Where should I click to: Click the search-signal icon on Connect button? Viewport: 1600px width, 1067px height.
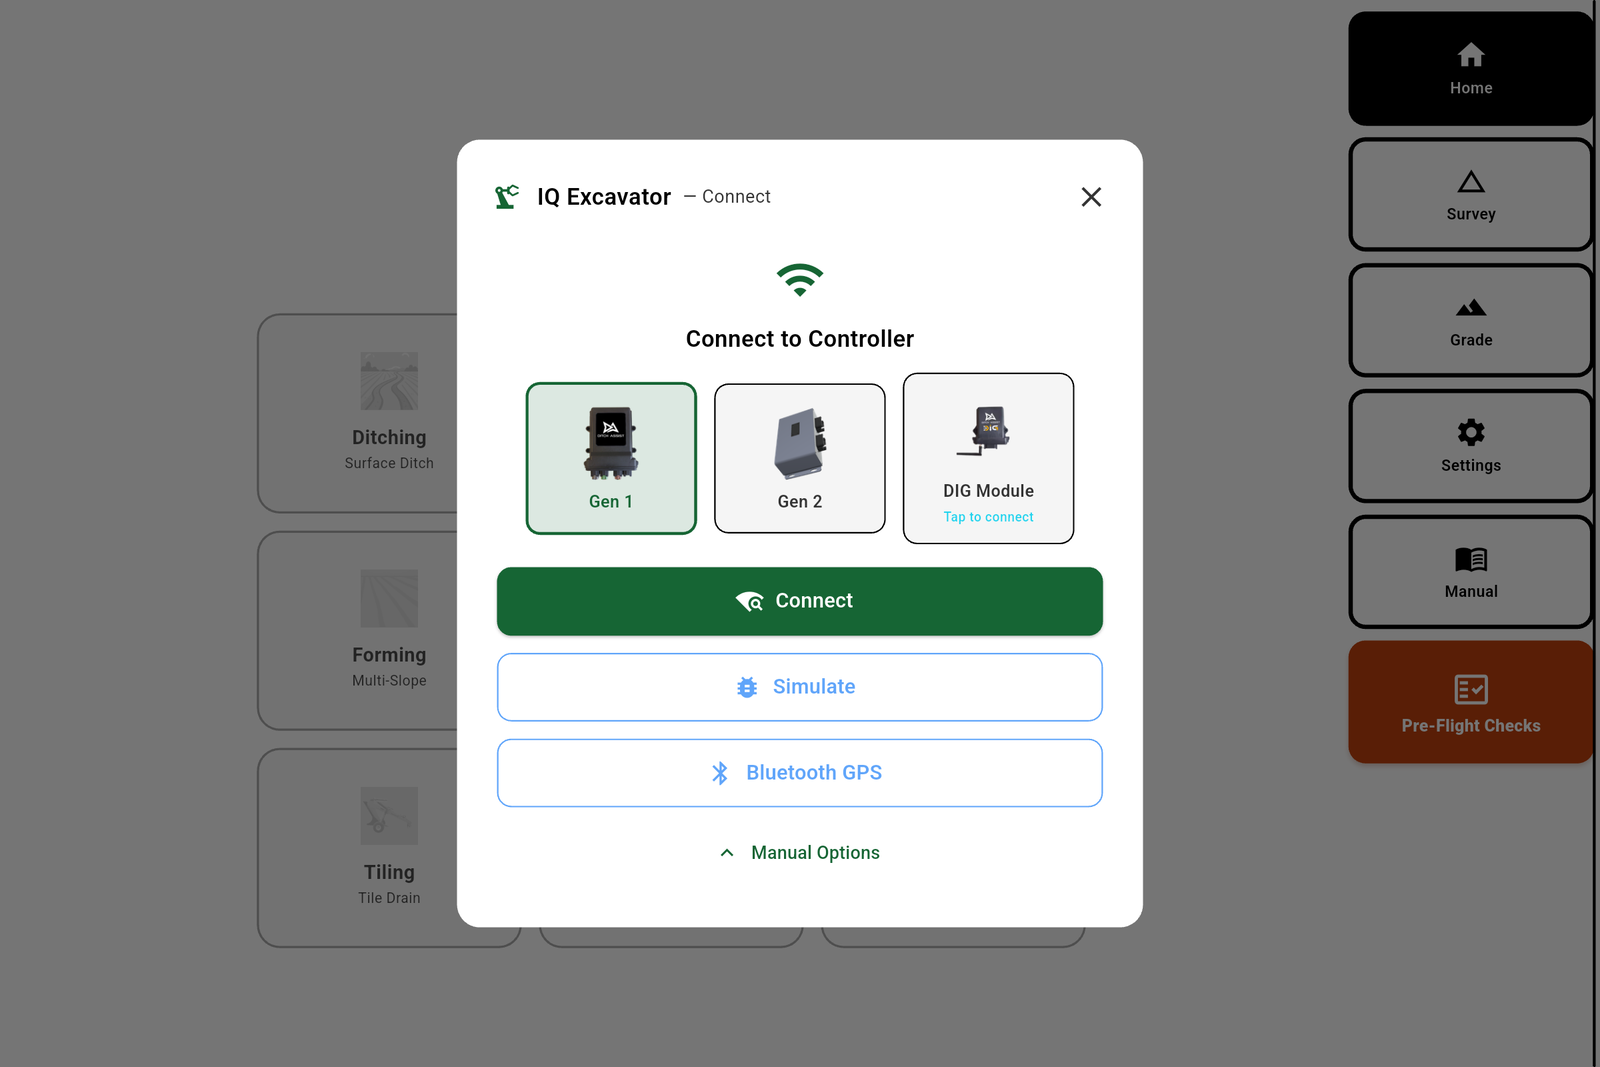tap(749, 601)
